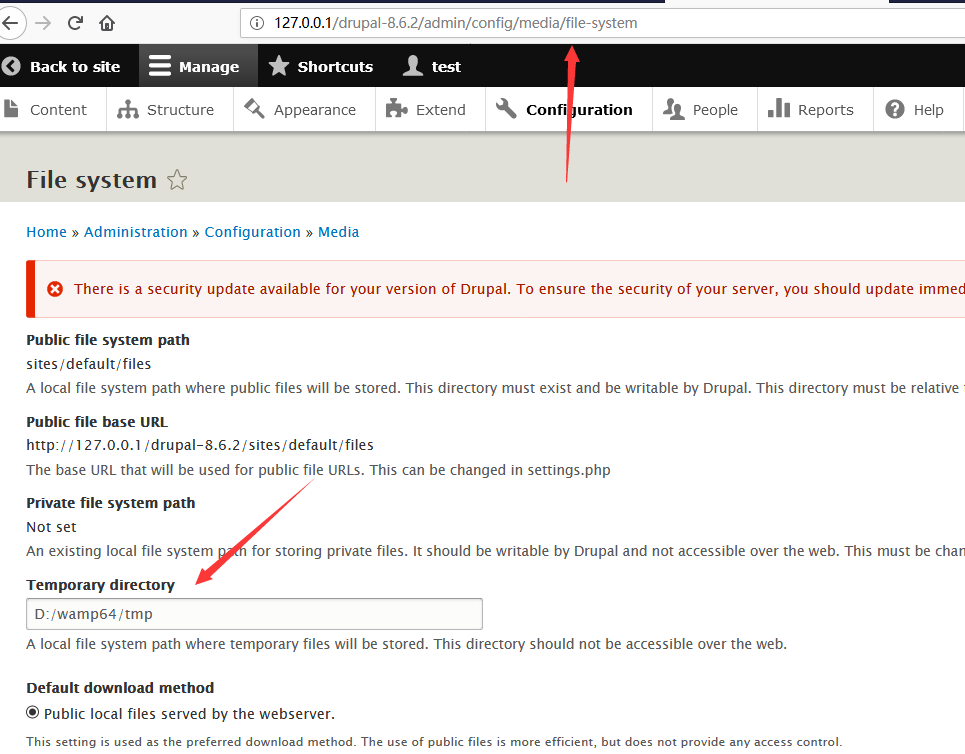Add File system page to shortcuts star
Image resolution: width=965 pixels, height=754 pixels.
pos(177,180)
